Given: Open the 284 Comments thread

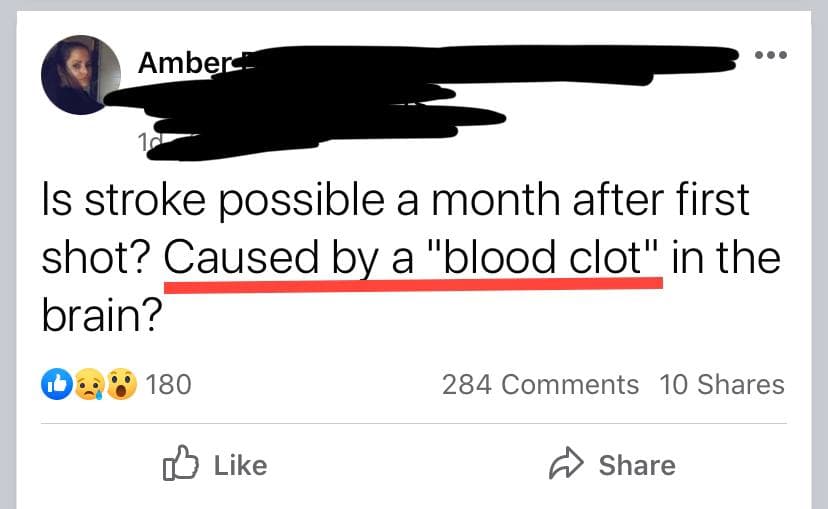Looking at the screenshot, I should click(x=540, y=384).
